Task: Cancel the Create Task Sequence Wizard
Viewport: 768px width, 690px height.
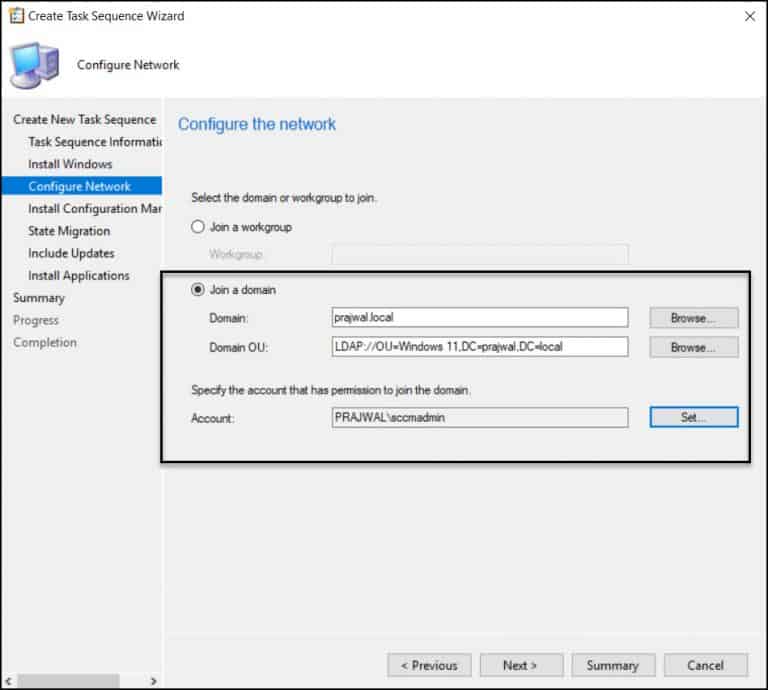Action: click(705, 666)
